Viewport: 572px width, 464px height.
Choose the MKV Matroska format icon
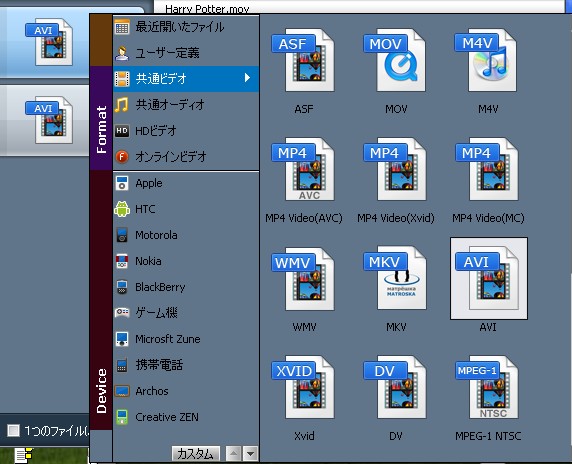(x=395, y=278)
